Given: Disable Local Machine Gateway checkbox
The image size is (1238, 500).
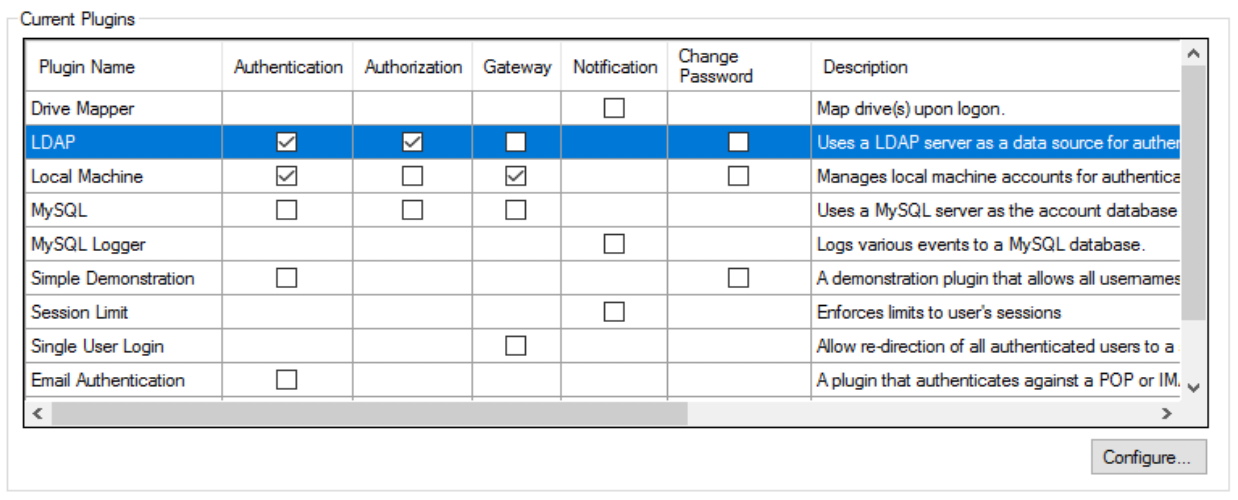Looking at the screenshot, I should coord(516,177).
